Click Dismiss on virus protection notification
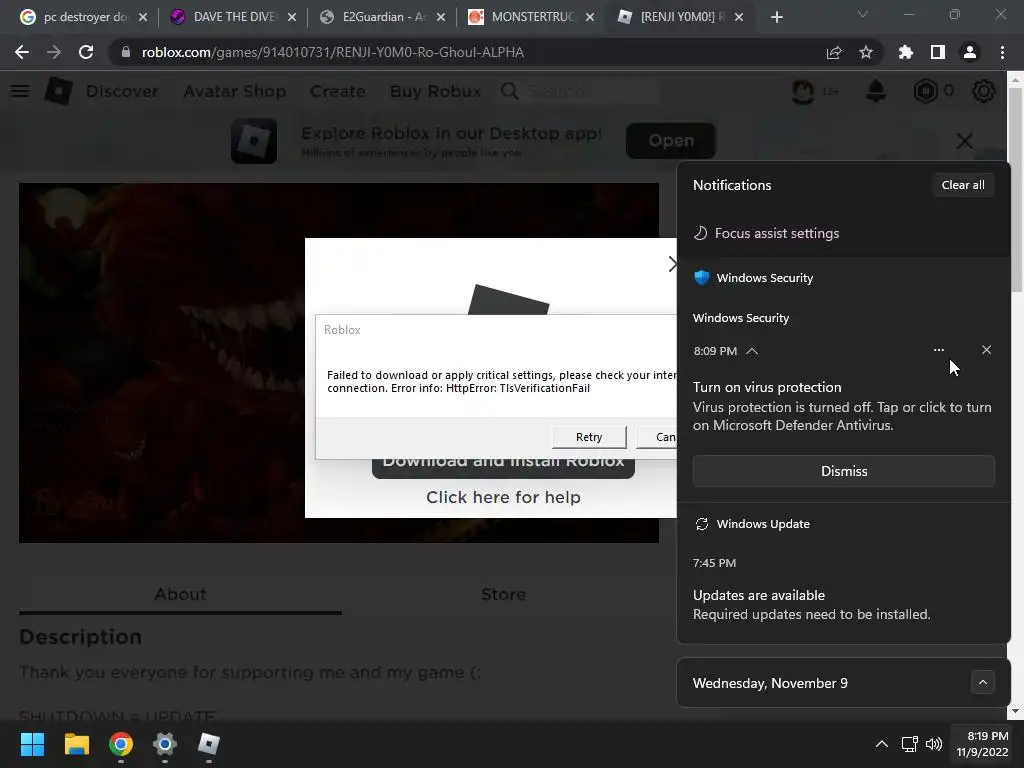The image size is (1024, 768). click(x=844, y=471)
